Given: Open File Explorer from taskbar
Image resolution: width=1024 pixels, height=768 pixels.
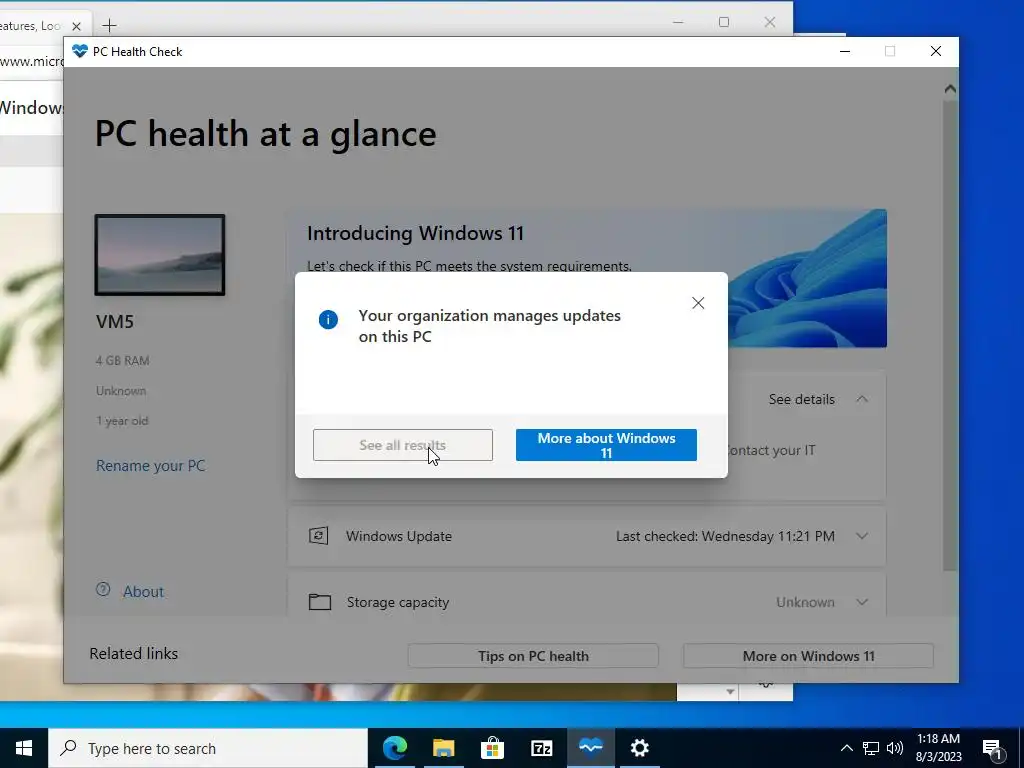Looking at the screenshot, I should [x=443, y=748].
